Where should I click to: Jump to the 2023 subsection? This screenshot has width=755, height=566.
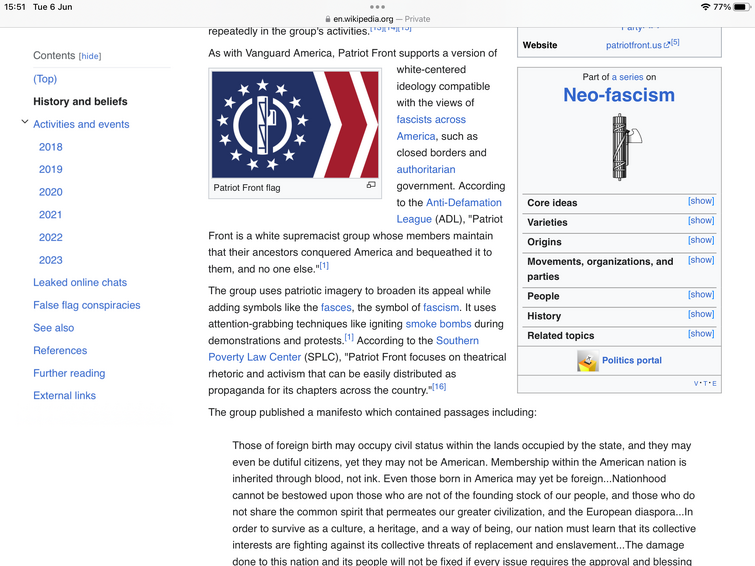(x=51, y=260)
